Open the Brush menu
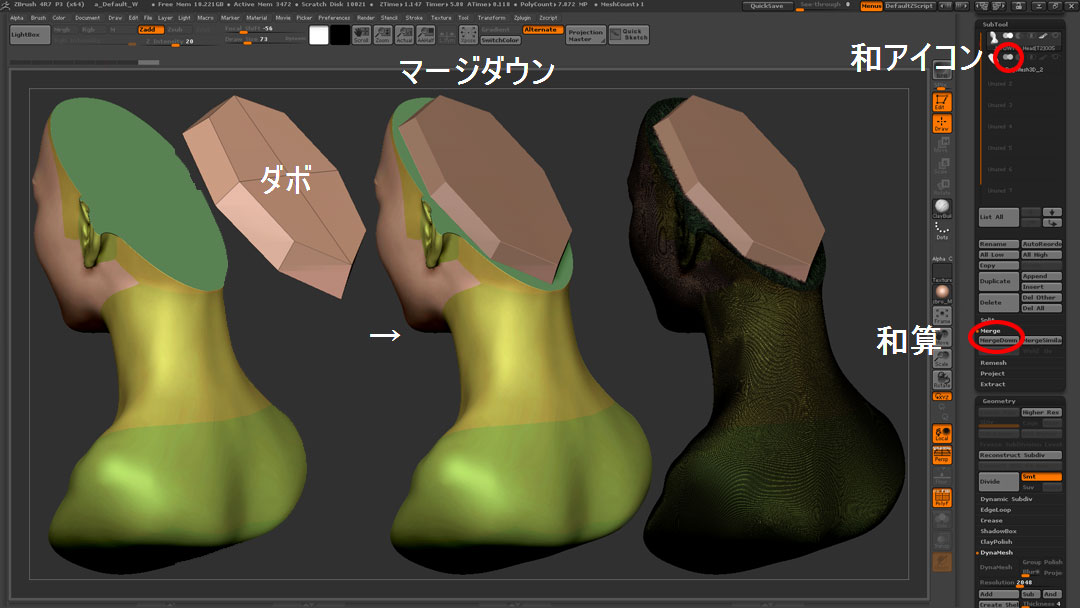Screen dimensions: 1080x608 click(x=38, y=18)
